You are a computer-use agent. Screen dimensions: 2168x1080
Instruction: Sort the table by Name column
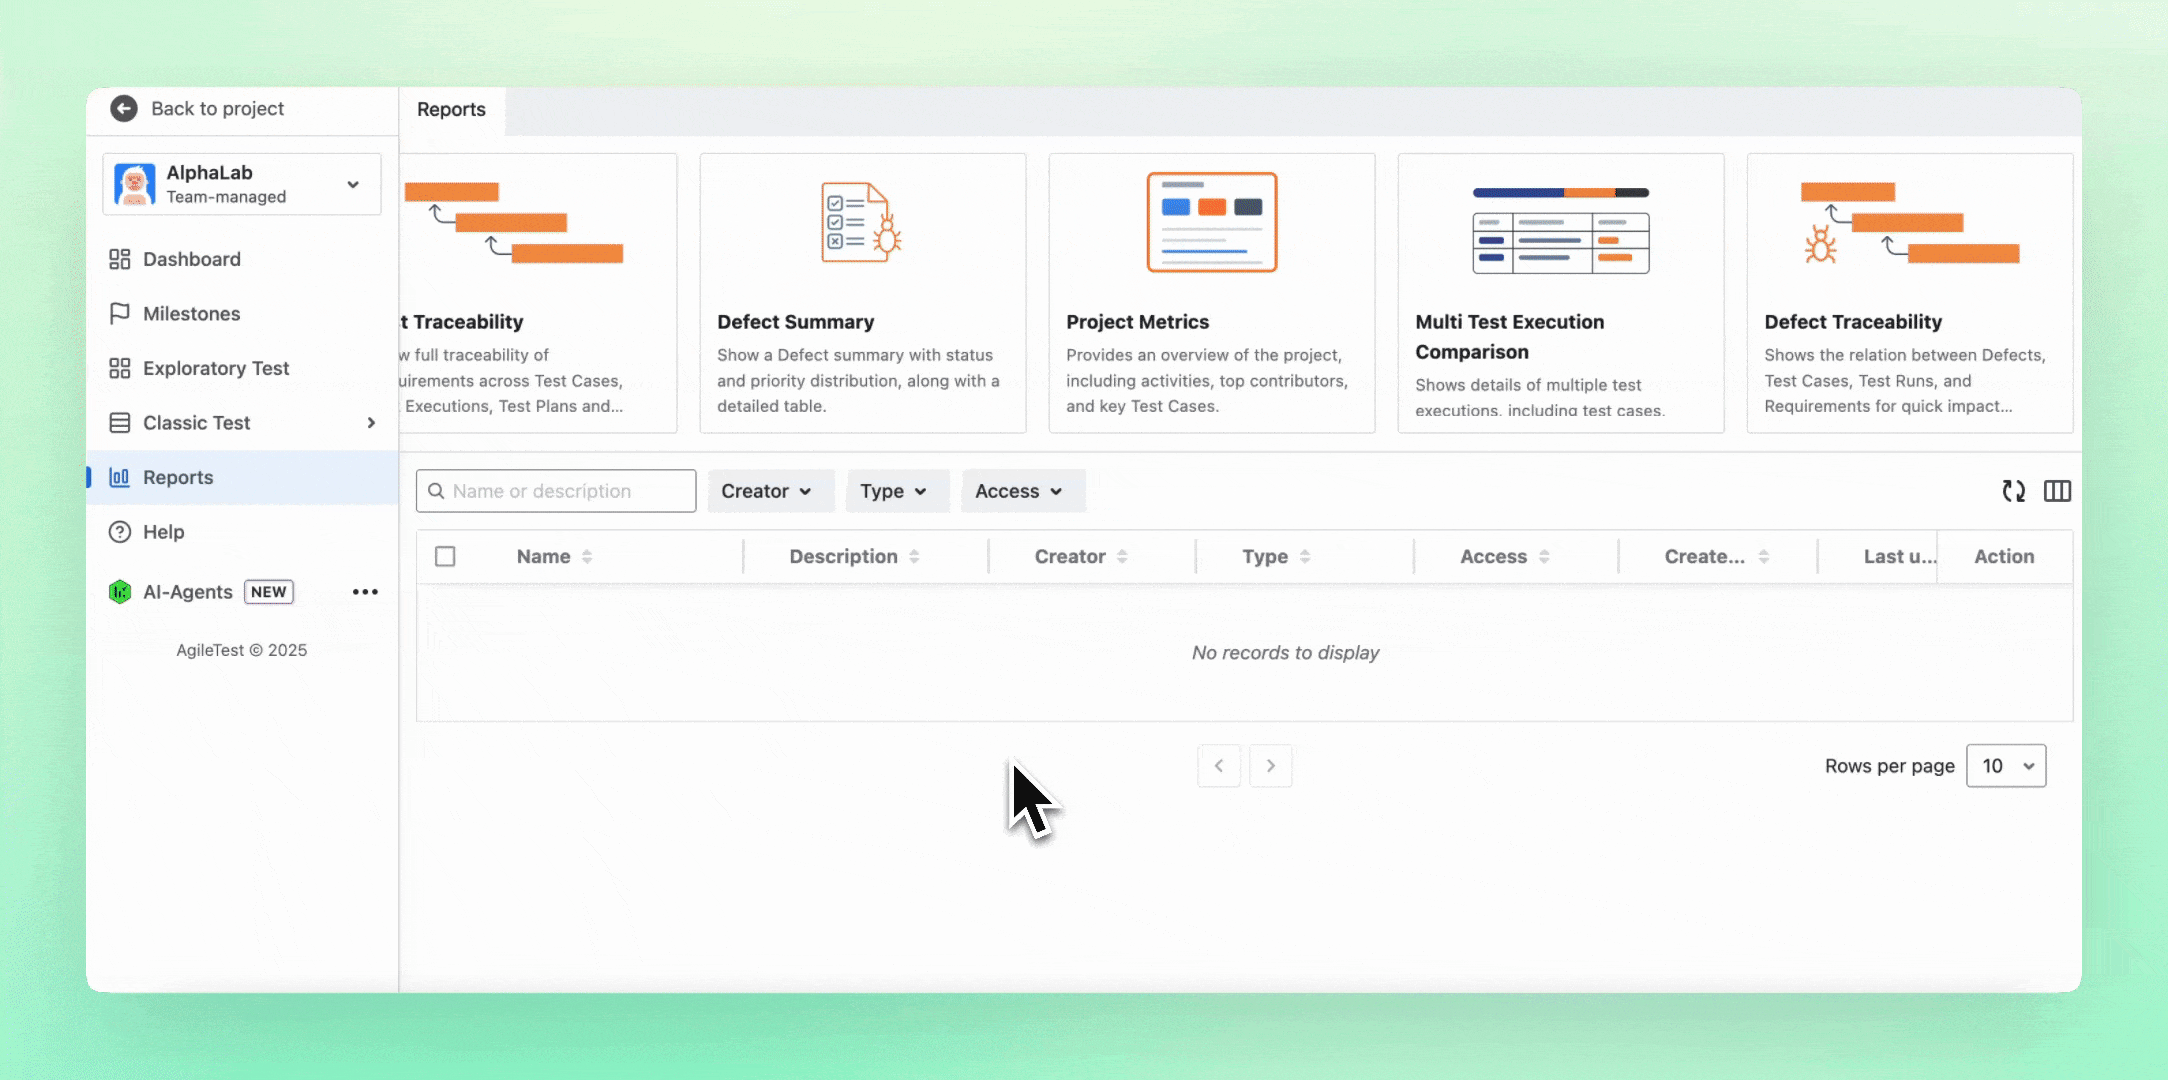587,557
